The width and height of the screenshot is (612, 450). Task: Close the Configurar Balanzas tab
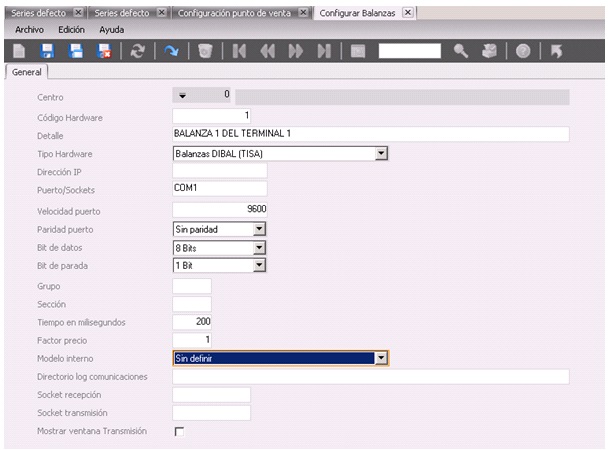[x=408, y=12]
